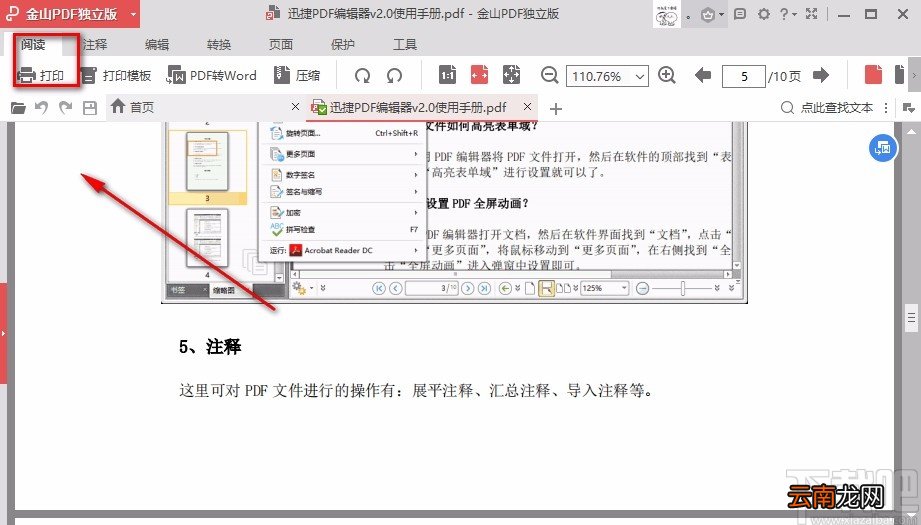Launch PDF转Word conversion
This screenshot has width=921, height=525.
click(212, 75)
